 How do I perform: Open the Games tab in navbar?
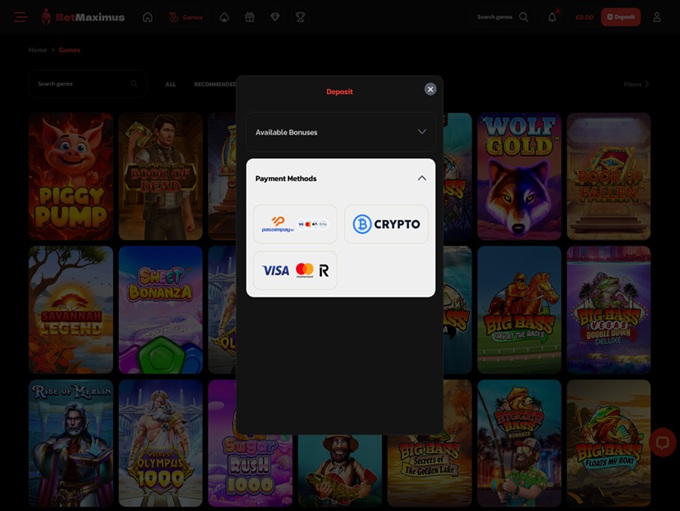coord(186,17)
